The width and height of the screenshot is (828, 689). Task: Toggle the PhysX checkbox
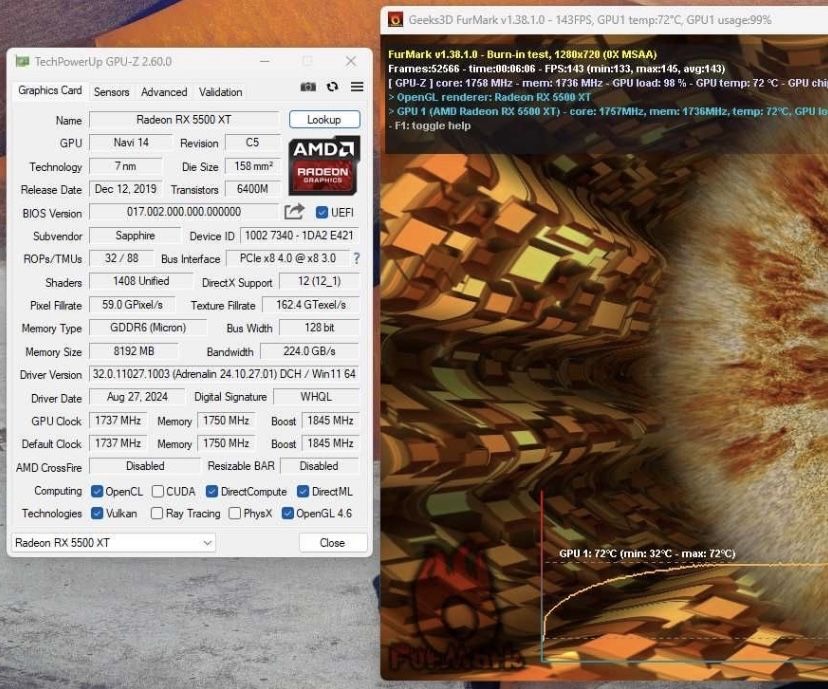(x=235, y=513)
